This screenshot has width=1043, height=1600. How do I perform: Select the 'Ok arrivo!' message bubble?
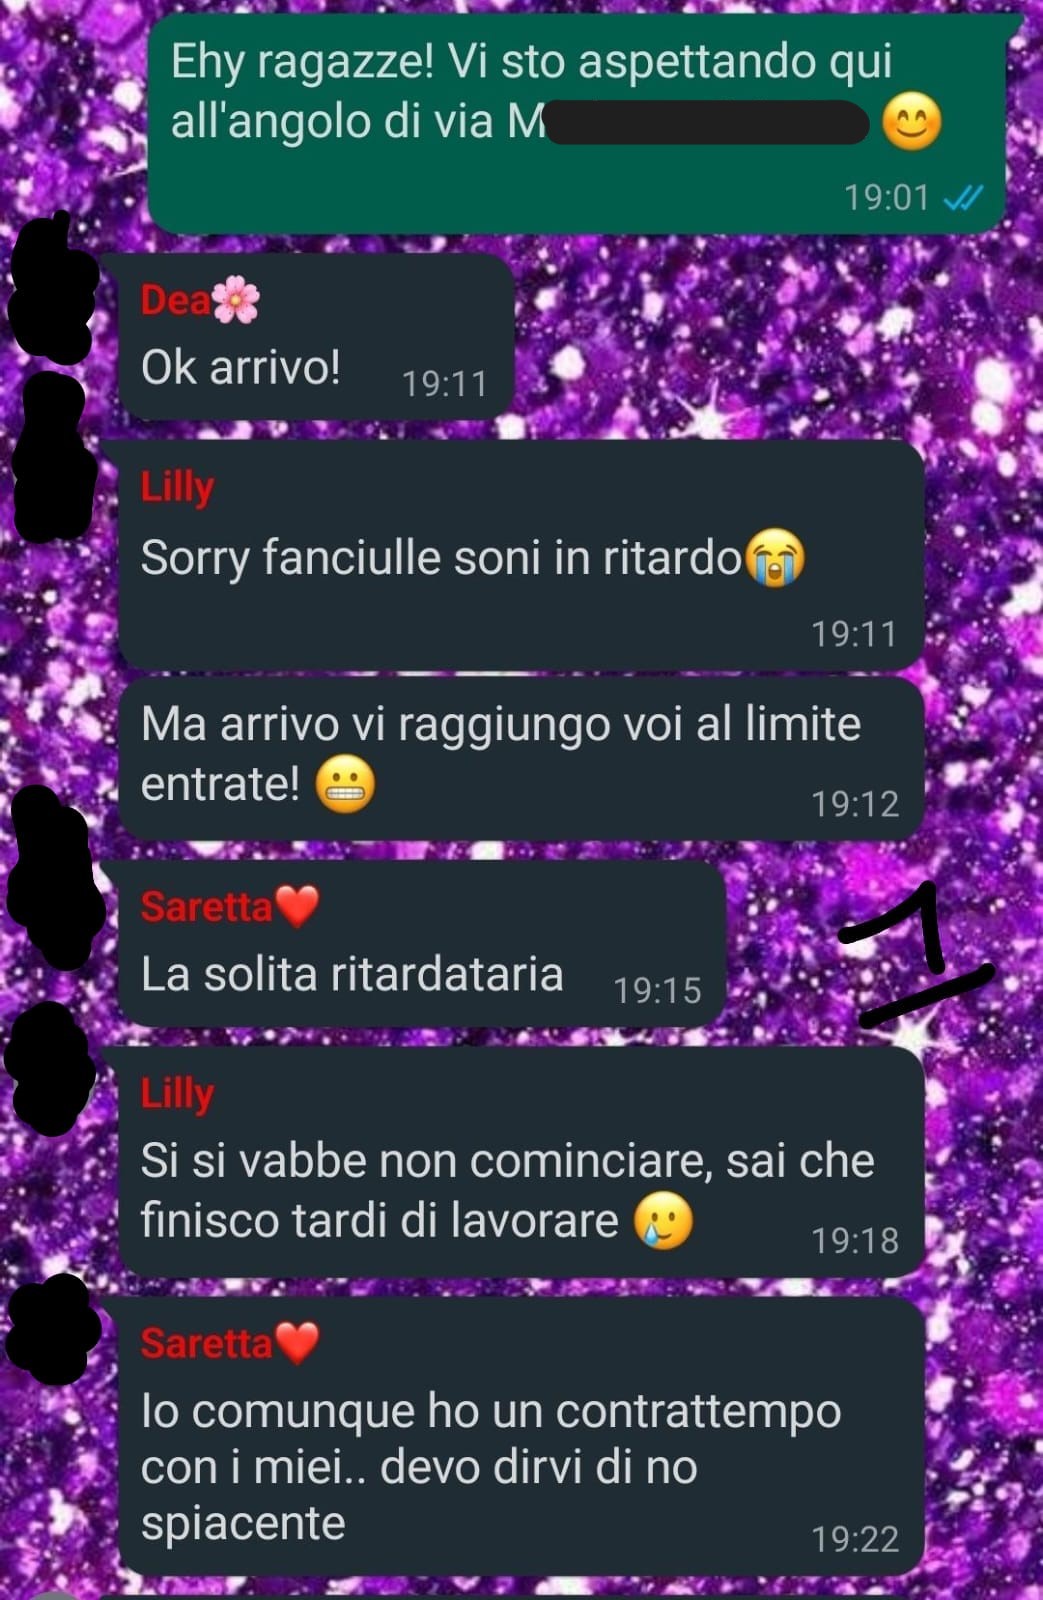pyautogui.click(x=313, y=336)
